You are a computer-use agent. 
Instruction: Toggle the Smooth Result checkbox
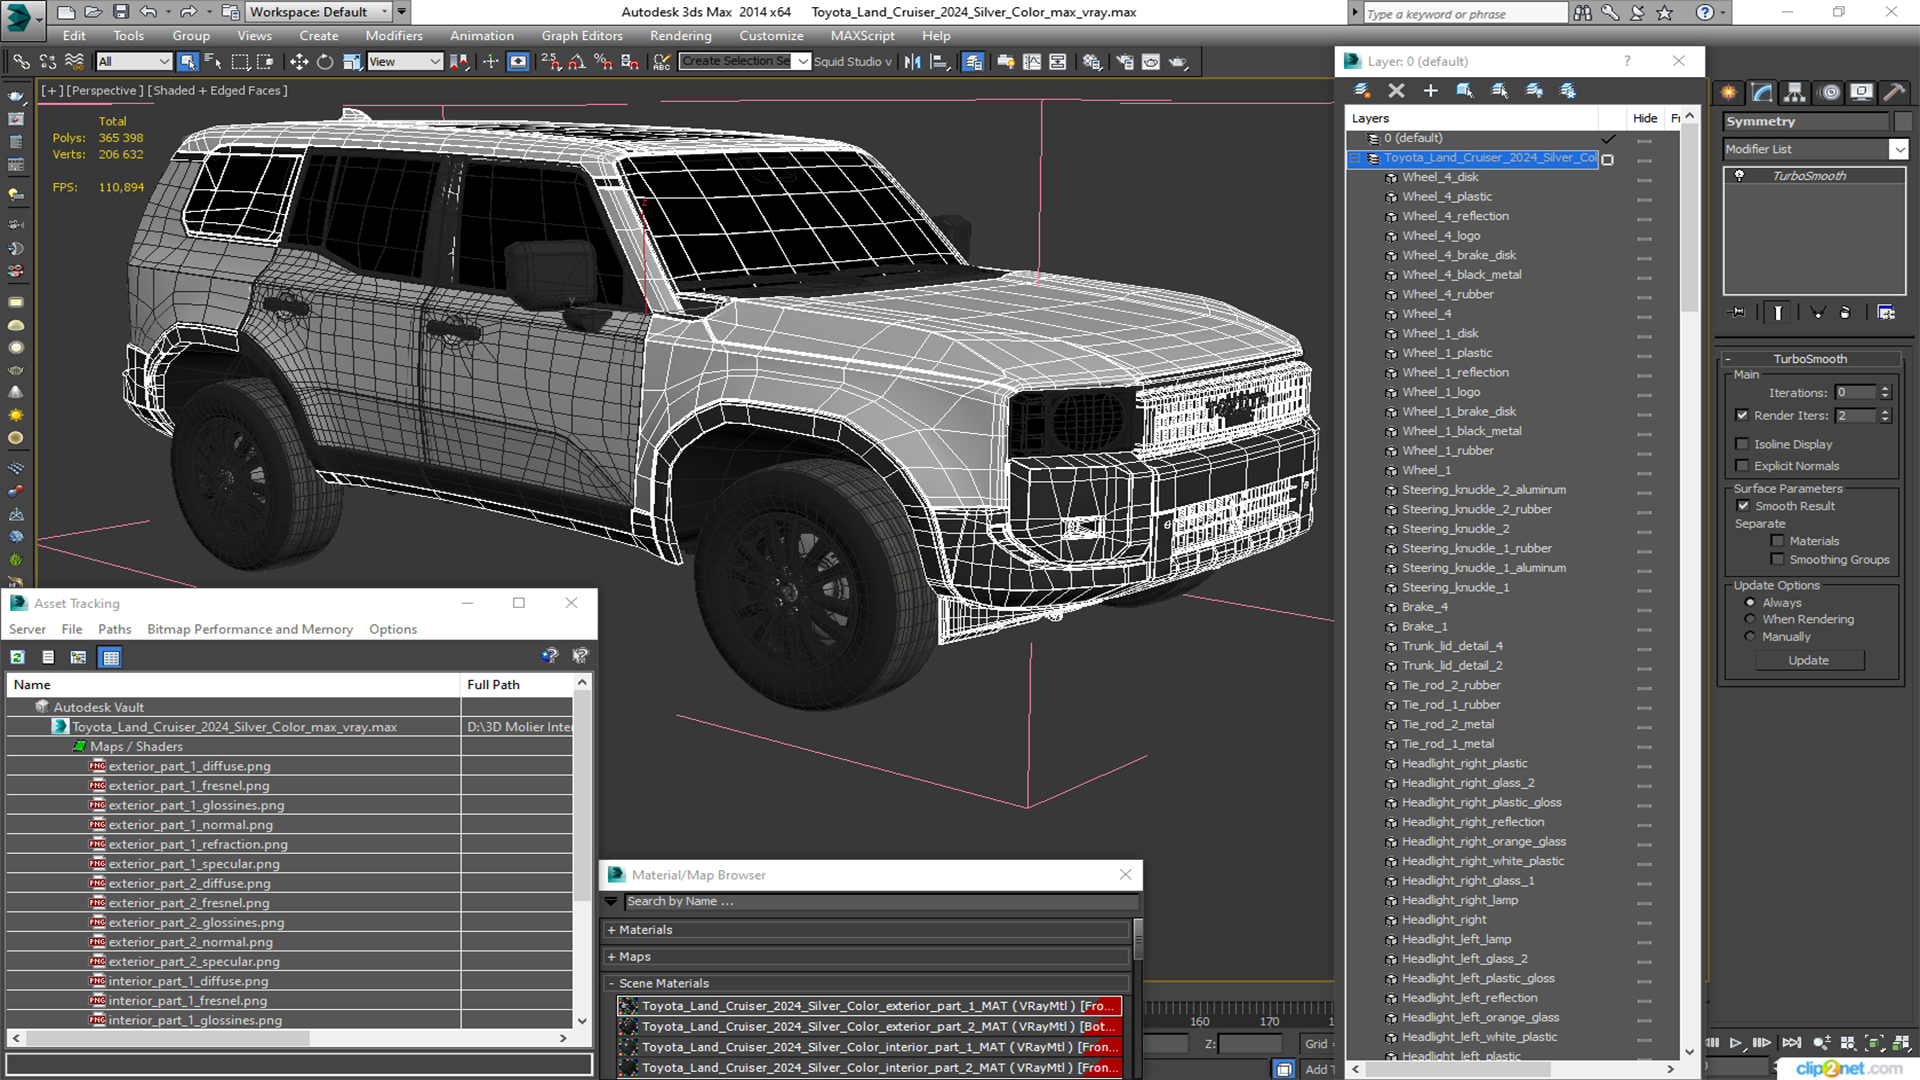1743,506
